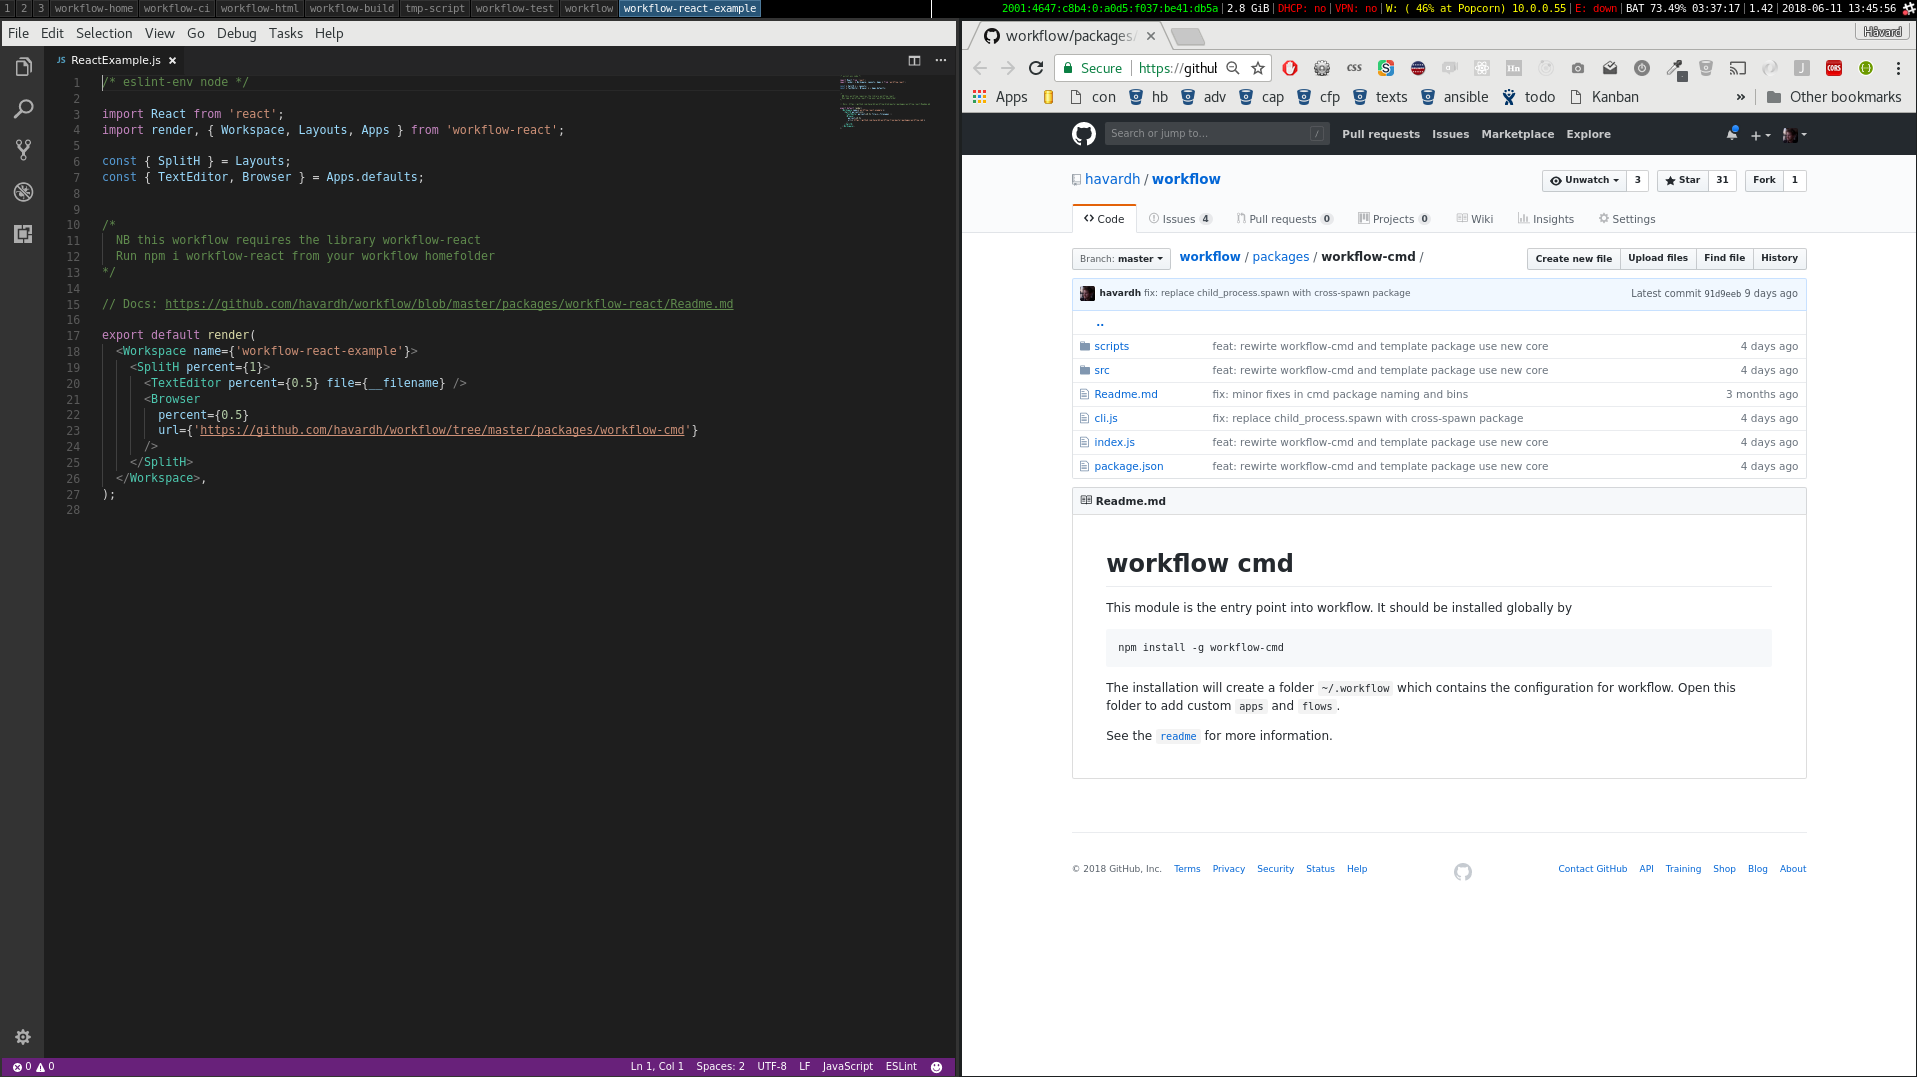Switch to the Wiki tab

(x=1475, y=219)
